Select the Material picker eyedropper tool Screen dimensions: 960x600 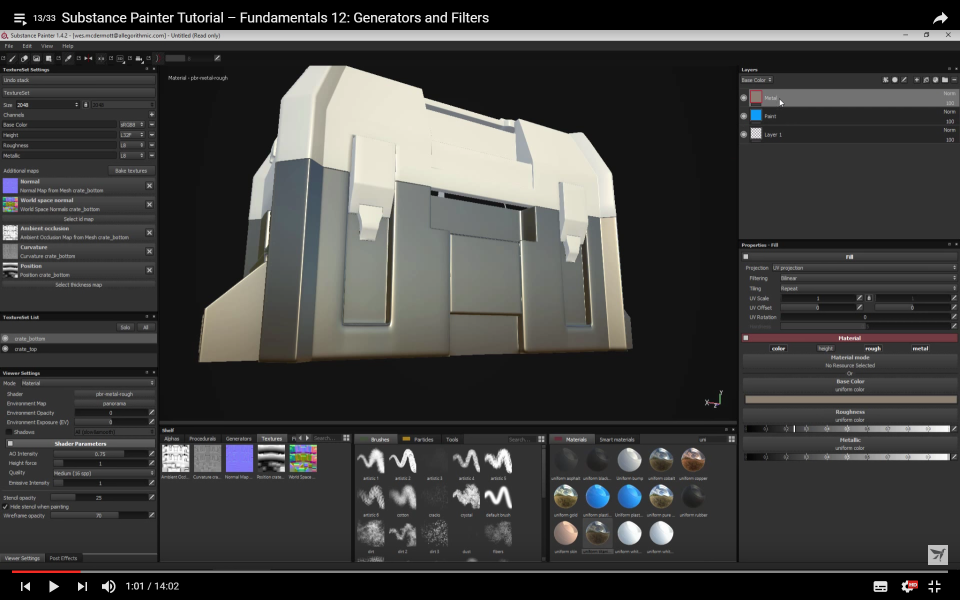pyautogui.click(x=69, y=59)
